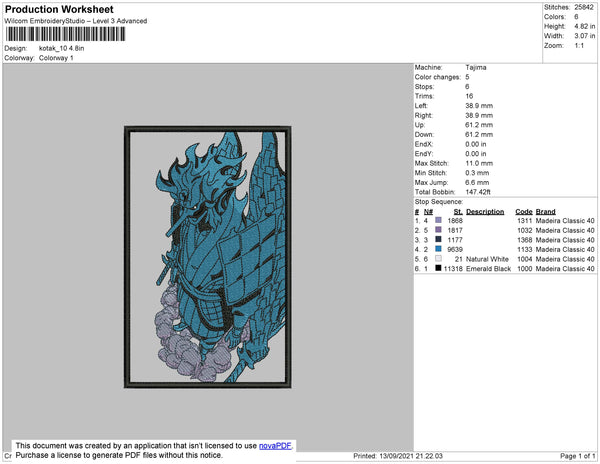Select the barcode under Production Worksheet
This screenshot has height=464, width=600.
(65, 34)
